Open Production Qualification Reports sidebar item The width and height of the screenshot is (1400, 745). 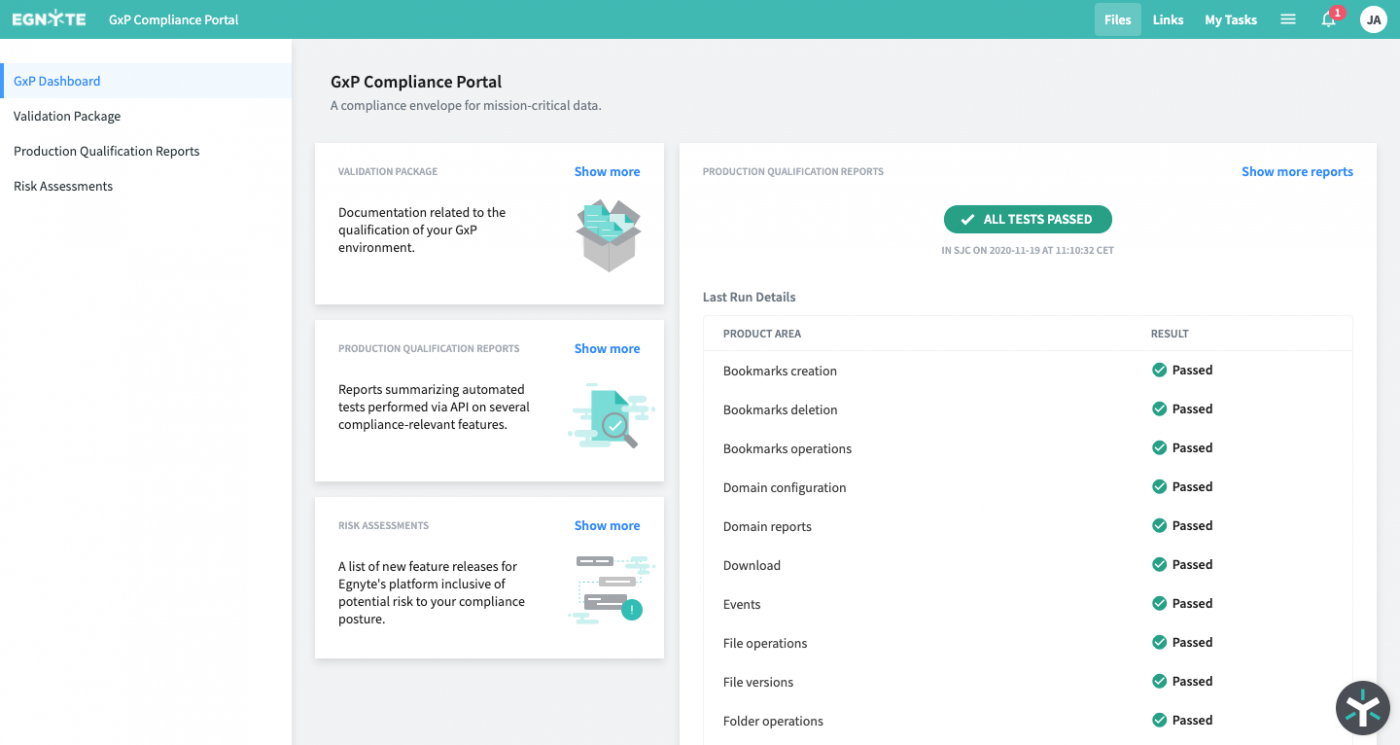point(106,151)
